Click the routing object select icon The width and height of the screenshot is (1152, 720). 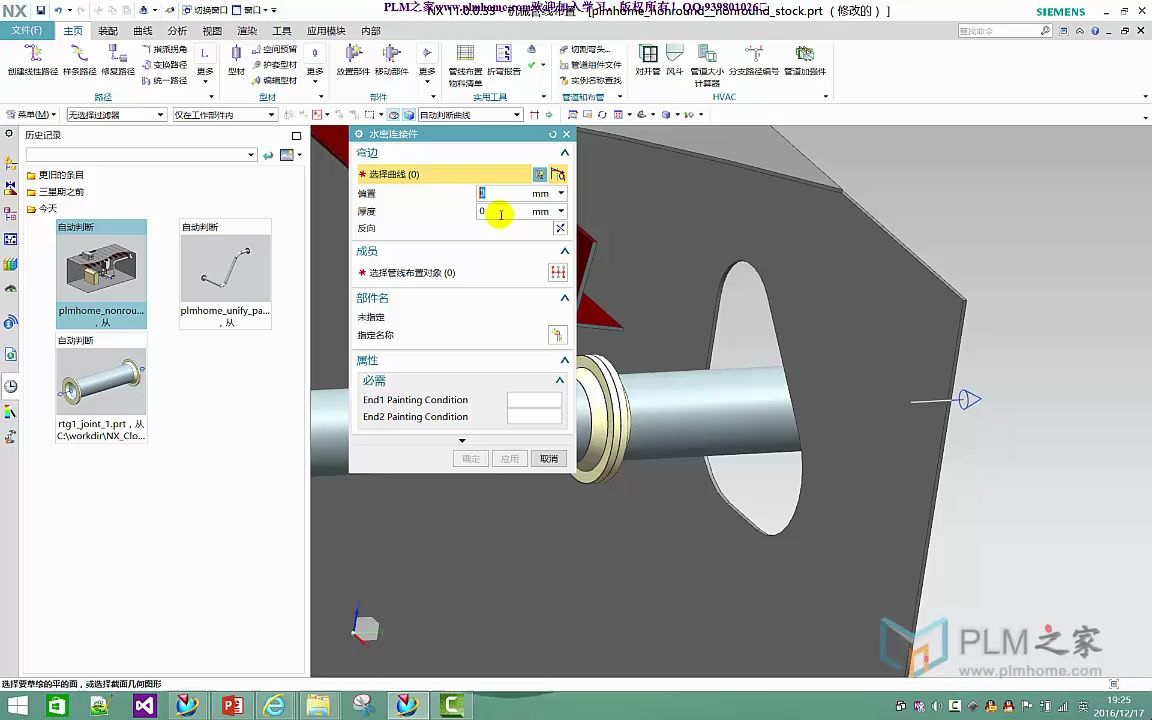tap(558, 273)
